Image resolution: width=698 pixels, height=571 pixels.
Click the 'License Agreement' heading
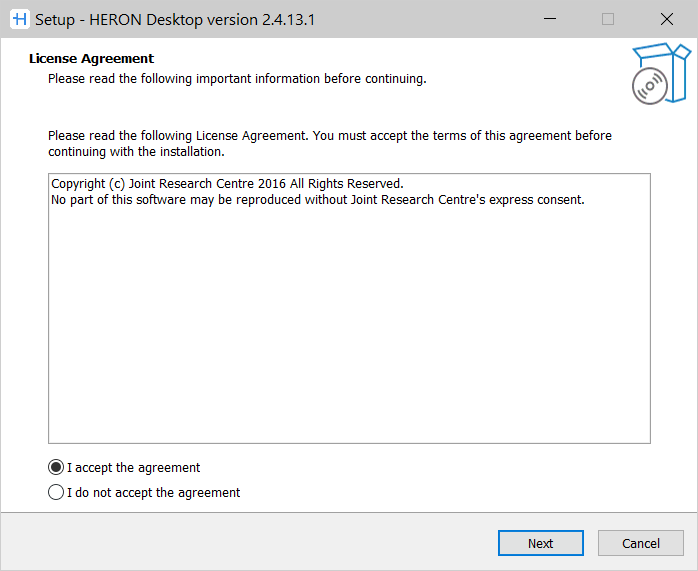tap(91, 59)
